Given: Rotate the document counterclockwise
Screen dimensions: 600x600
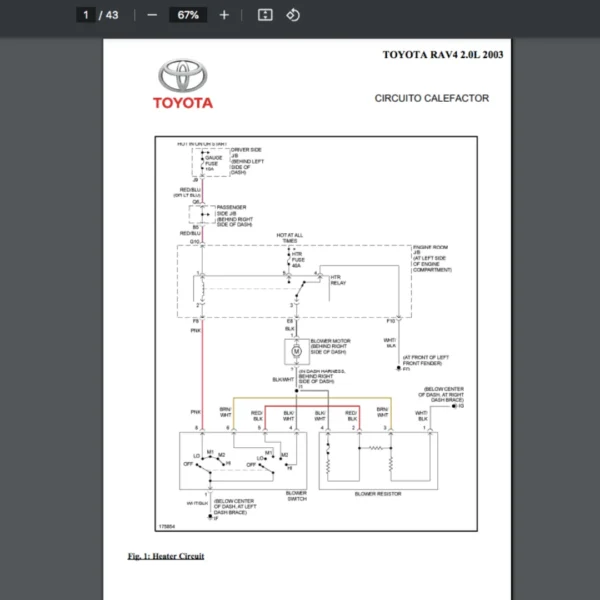Looking at the screenshot, I should [293, 15].
